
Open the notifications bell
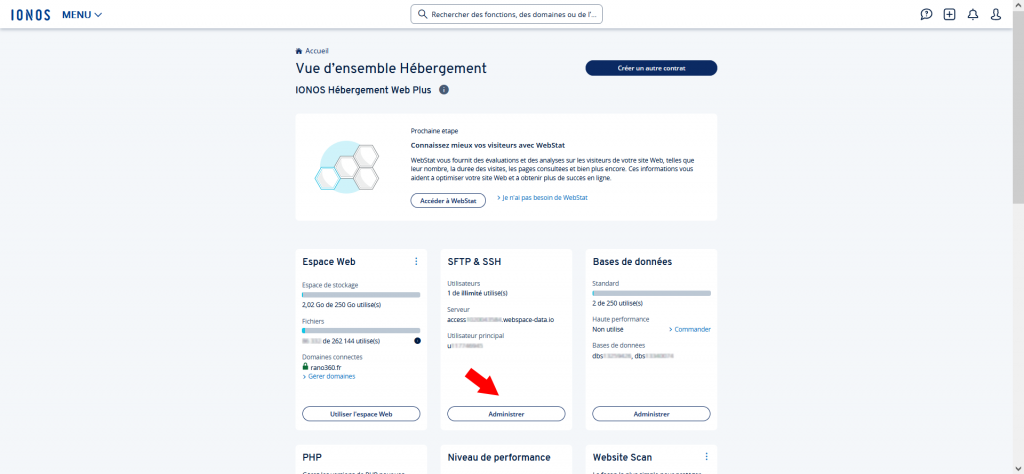pos(973,14)
